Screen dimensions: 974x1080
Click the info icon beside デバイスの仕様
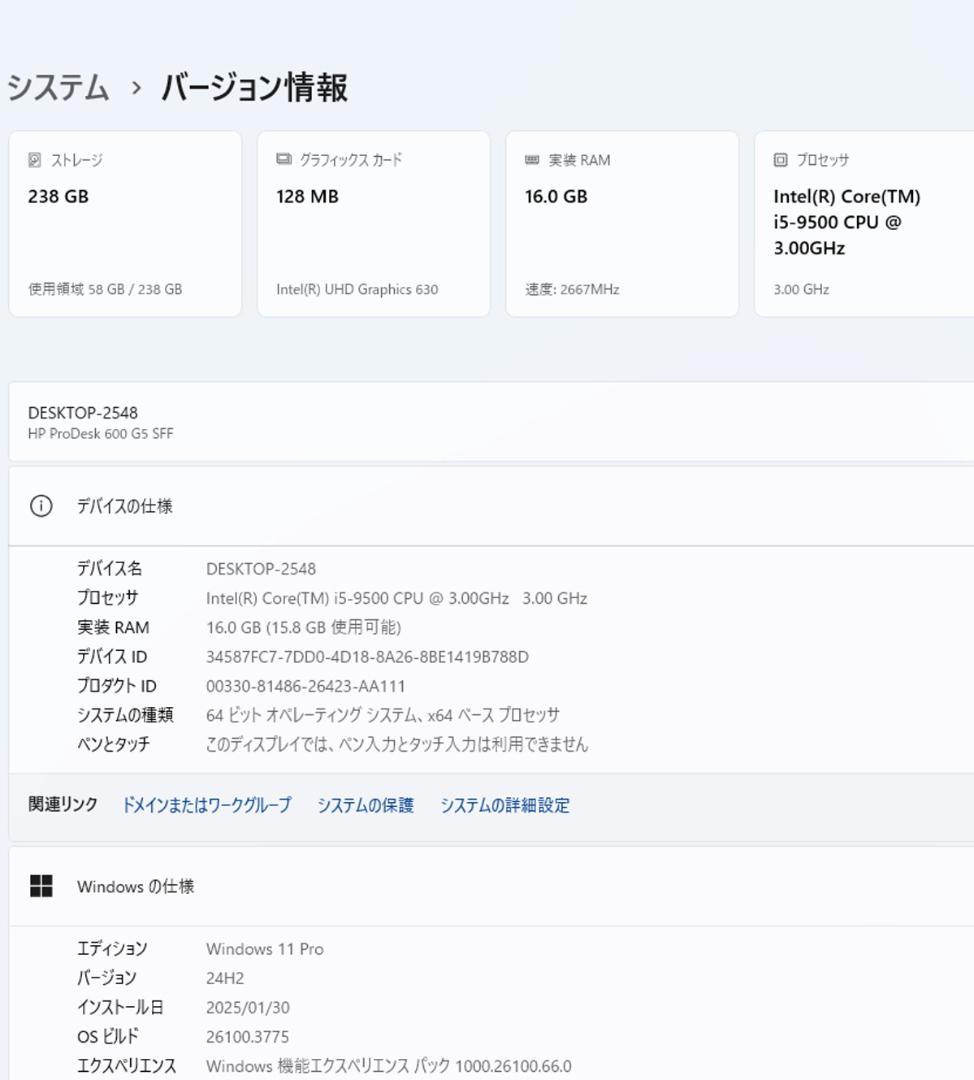pyautogui.click(x=40, y=505)
